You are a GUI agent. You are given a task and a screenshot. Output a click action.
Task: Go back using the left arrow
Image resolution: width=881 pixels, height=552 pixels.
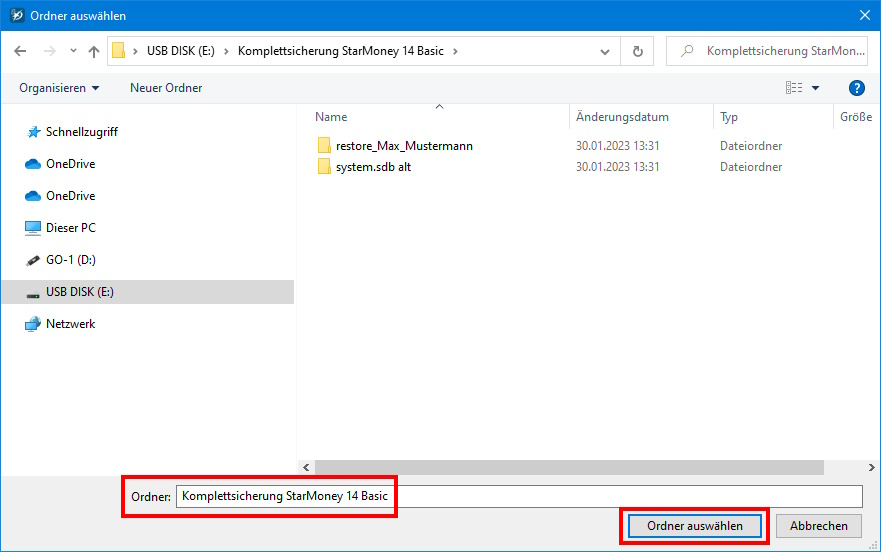pyautogui.click(x=20, y=51)
